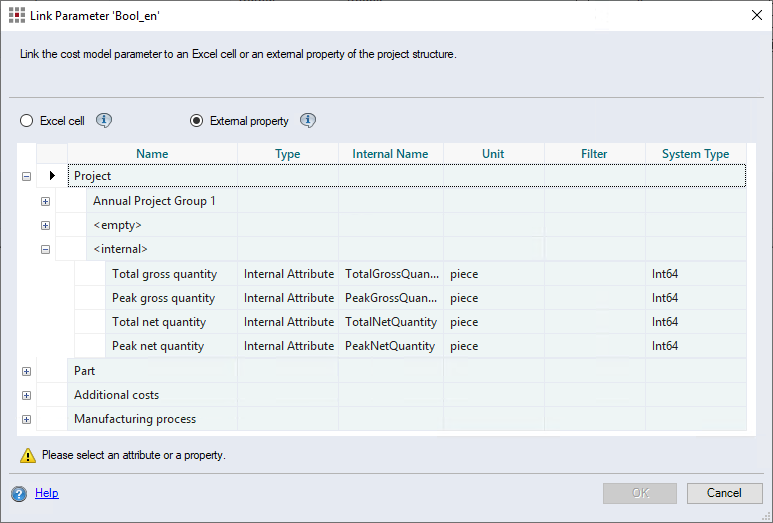Click the System Type column header
The height and width of the screenshot is (523, 773).
695,154
